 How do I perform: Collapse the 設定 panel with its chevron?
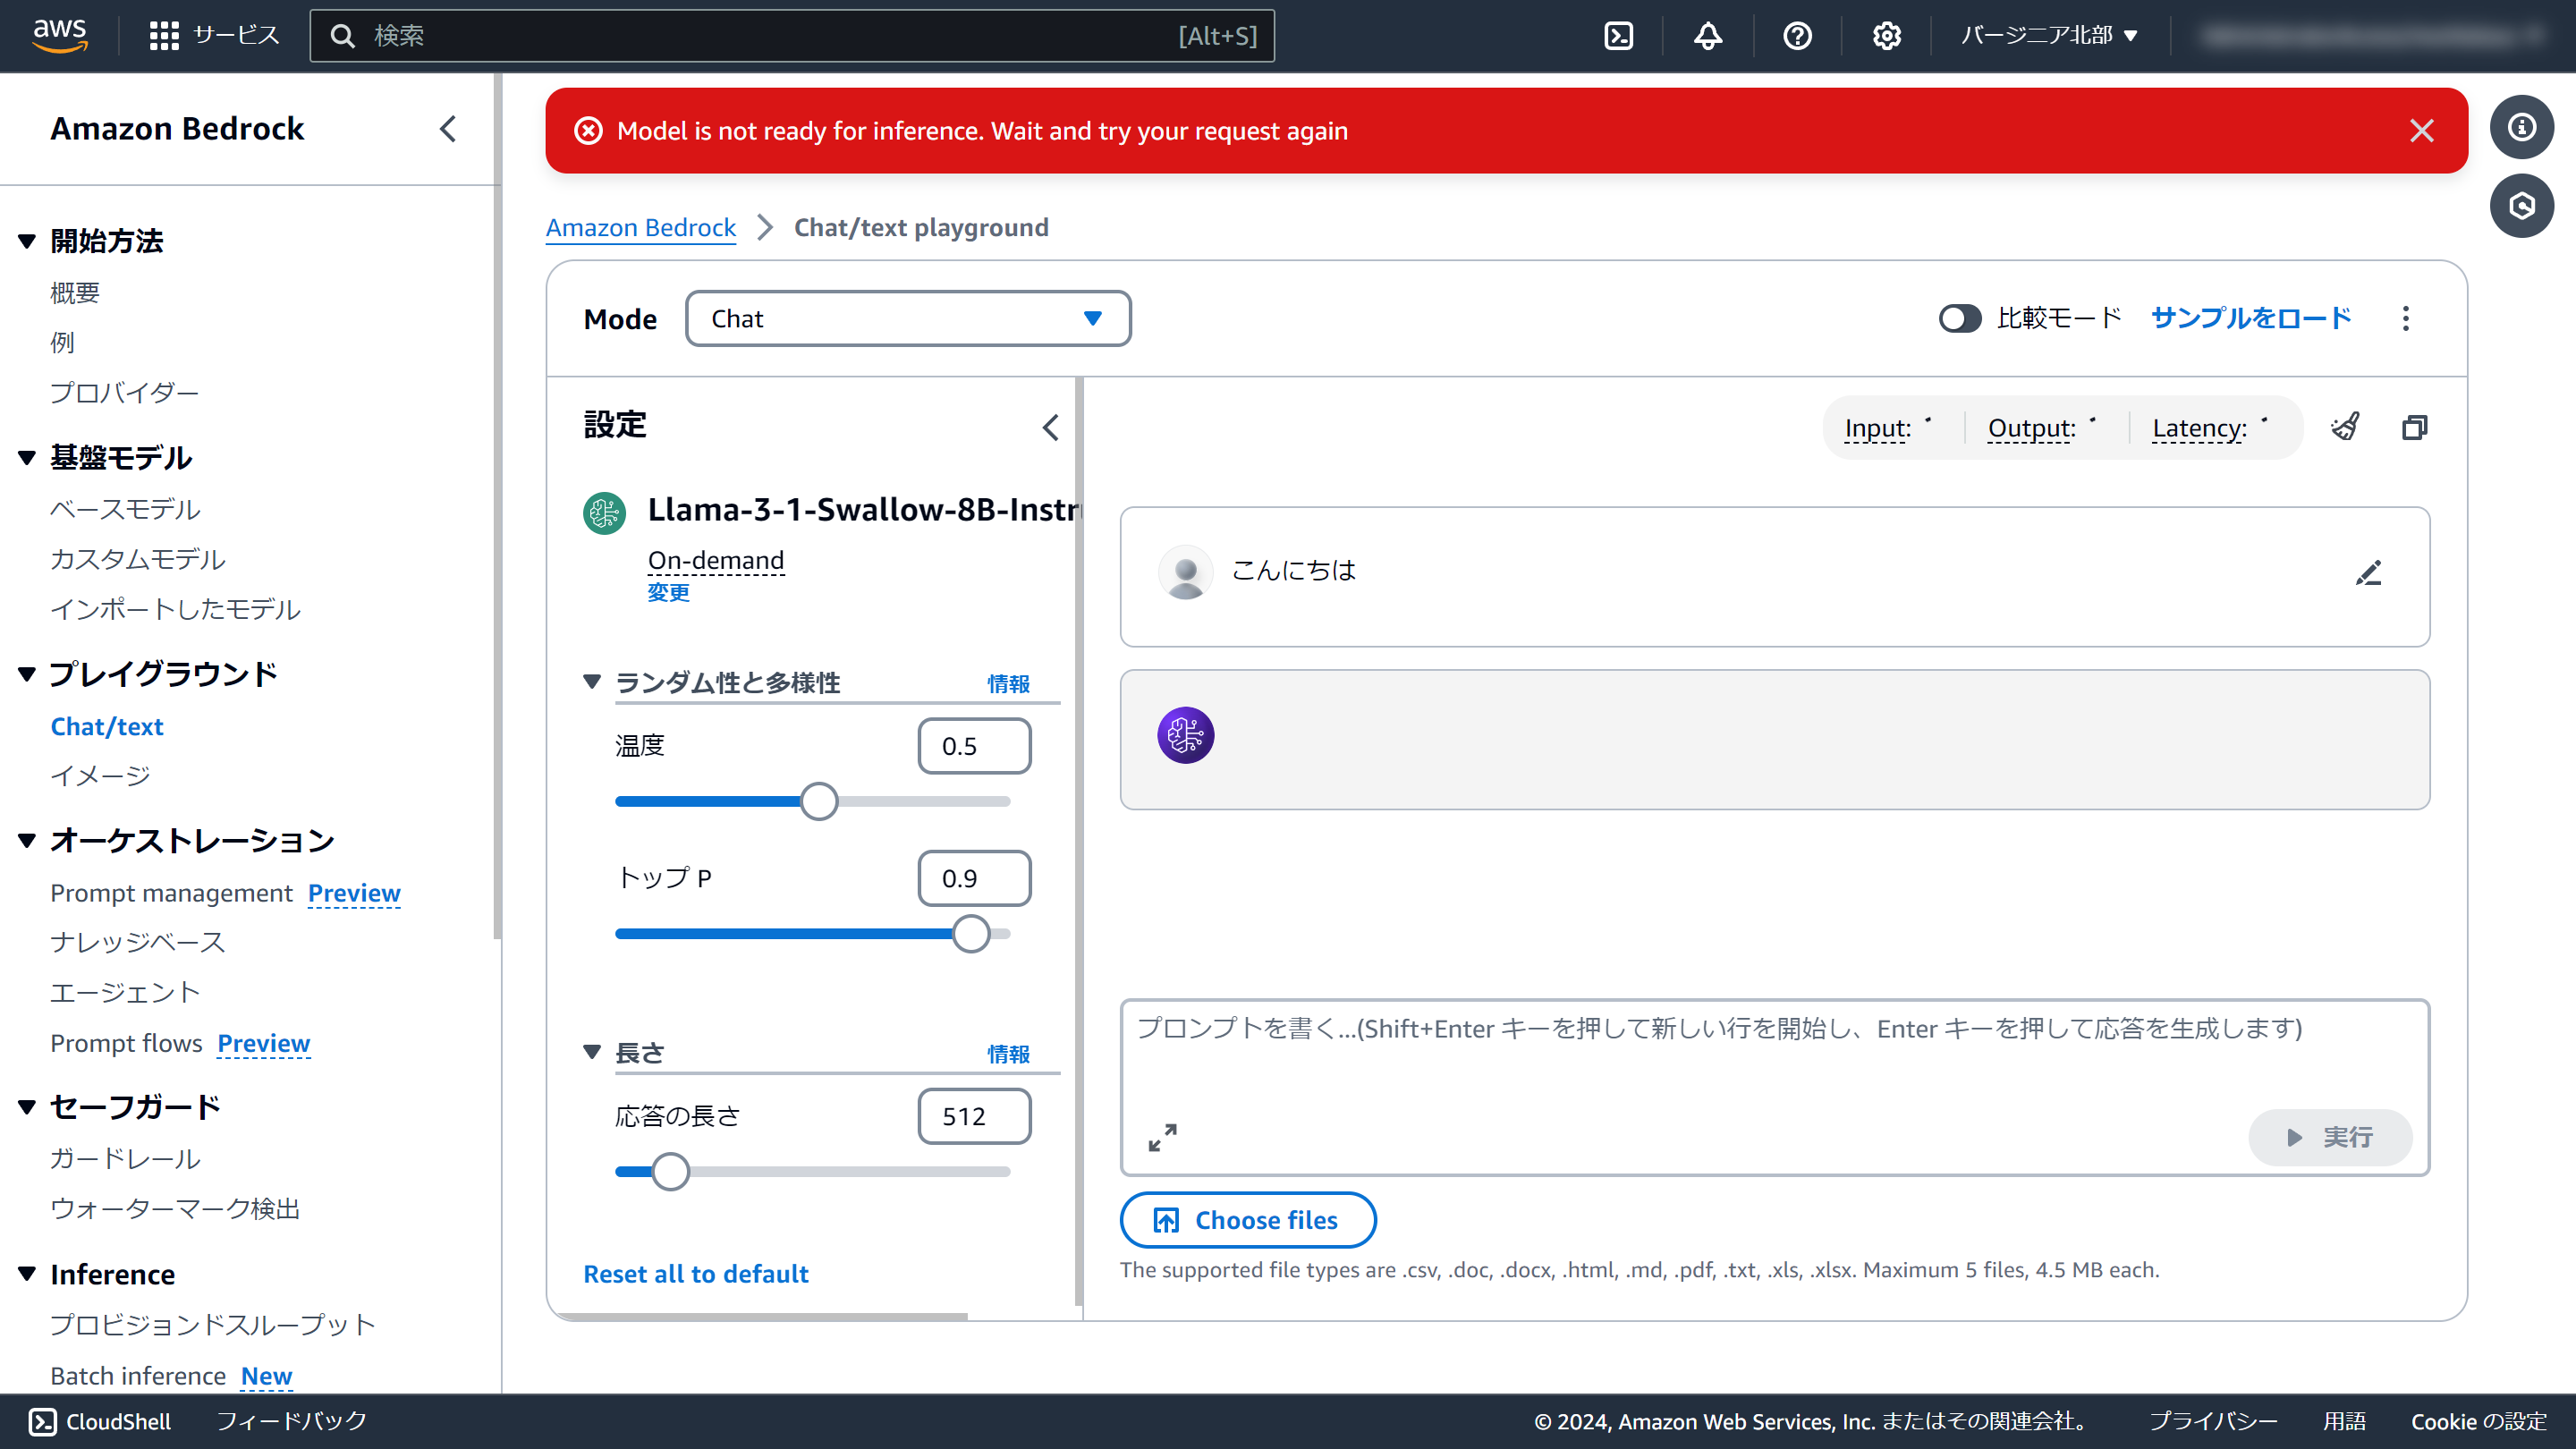1050,427
